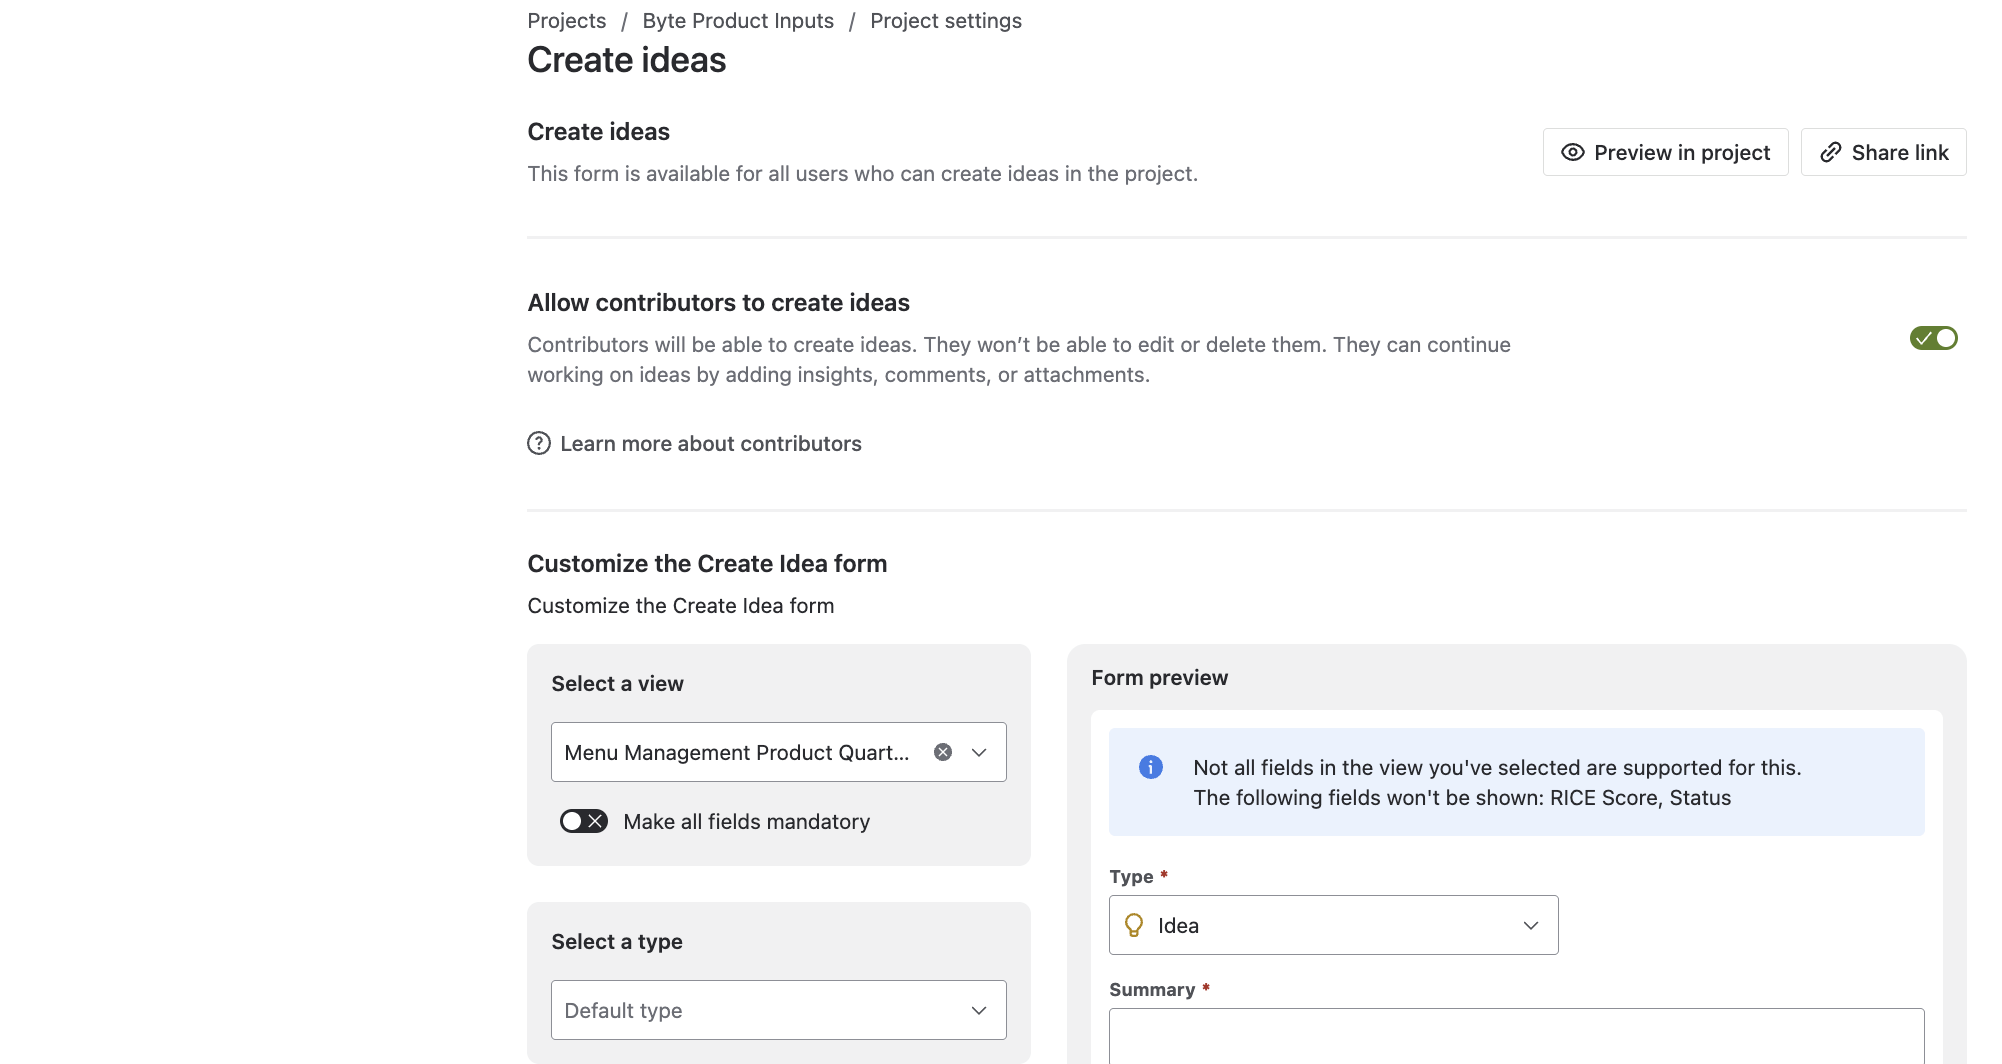Viewport: 2002px width, 1064px height.
Task: Enable the Make all fields mandatory toggle
Action: coord(583,821)
